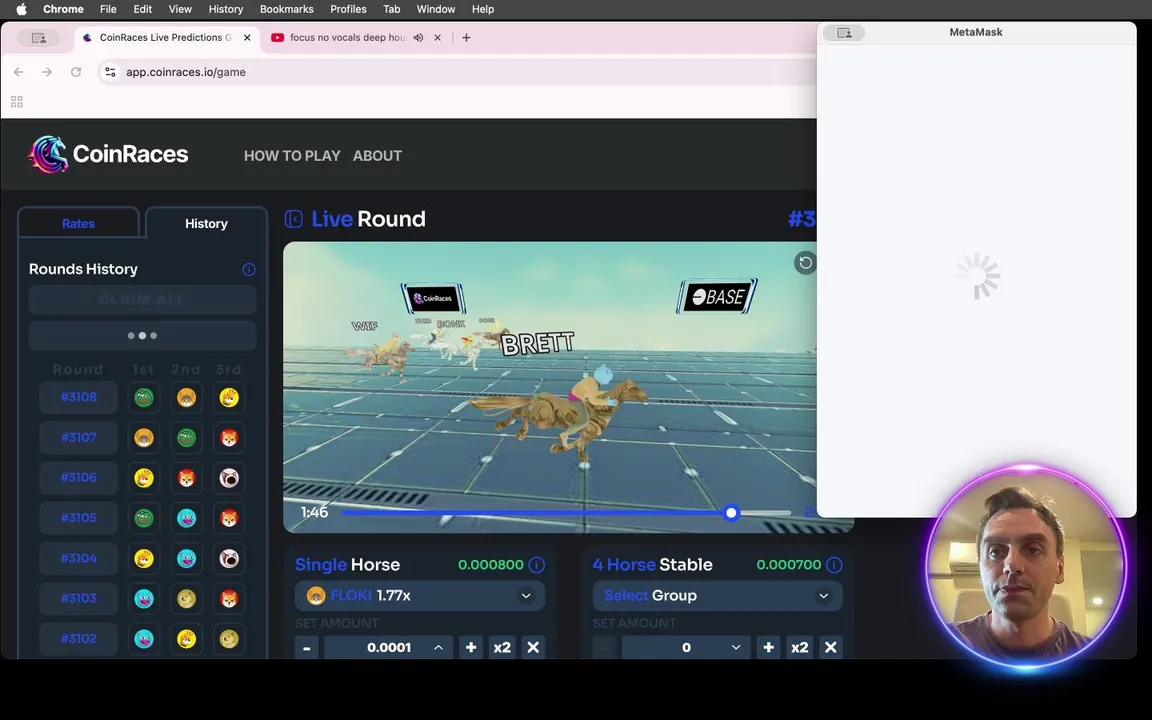Click the CLAIM ALL button
1152x720 pixels.
pyautogui.click(x=143, y=300)
